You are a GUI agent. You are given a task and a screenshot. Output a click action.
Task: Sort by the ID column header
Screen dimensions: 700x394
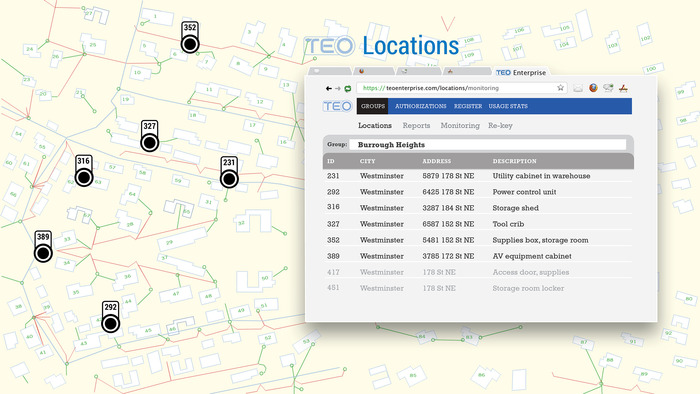pos(331,161)
